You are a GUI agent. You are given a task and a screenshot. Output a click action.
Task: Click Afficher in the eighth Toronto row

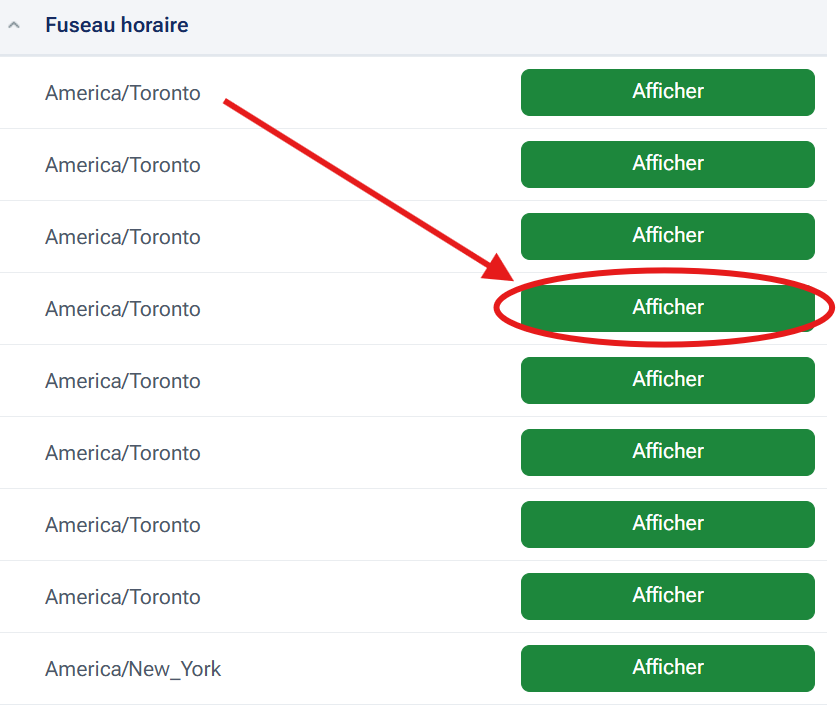click(x=667, y=596)
